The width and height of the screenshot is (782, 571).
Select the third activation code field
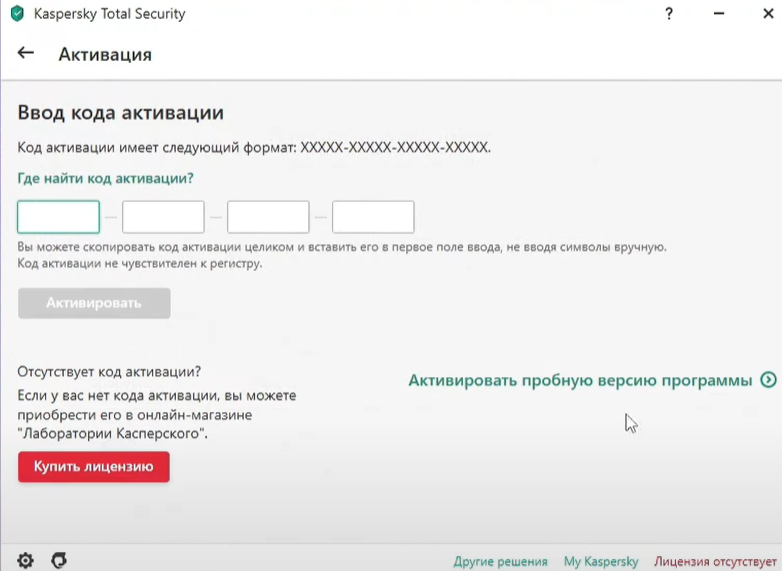point(268,217)
